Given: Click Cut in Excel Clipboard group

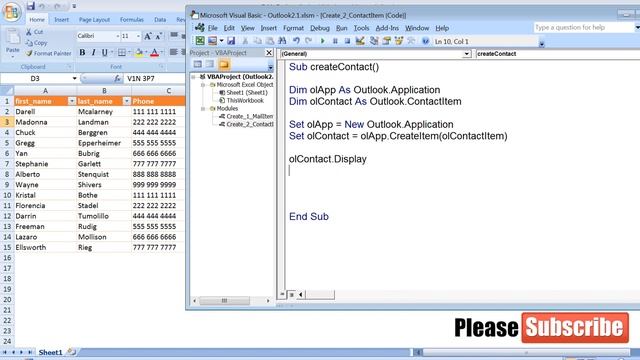Looking at the screenshot, I should pos(35,32).
